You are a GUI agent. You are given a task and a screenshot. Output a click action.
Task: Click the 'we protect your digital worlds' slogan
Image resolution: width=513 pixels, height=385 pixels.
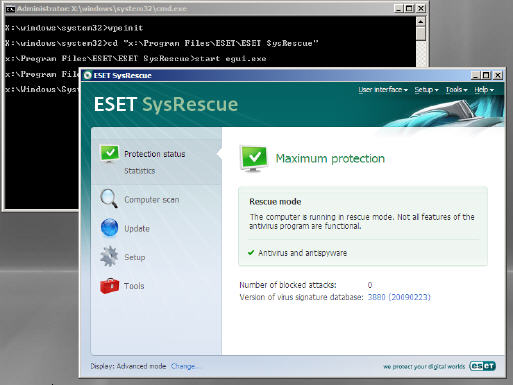click(424, 367)
